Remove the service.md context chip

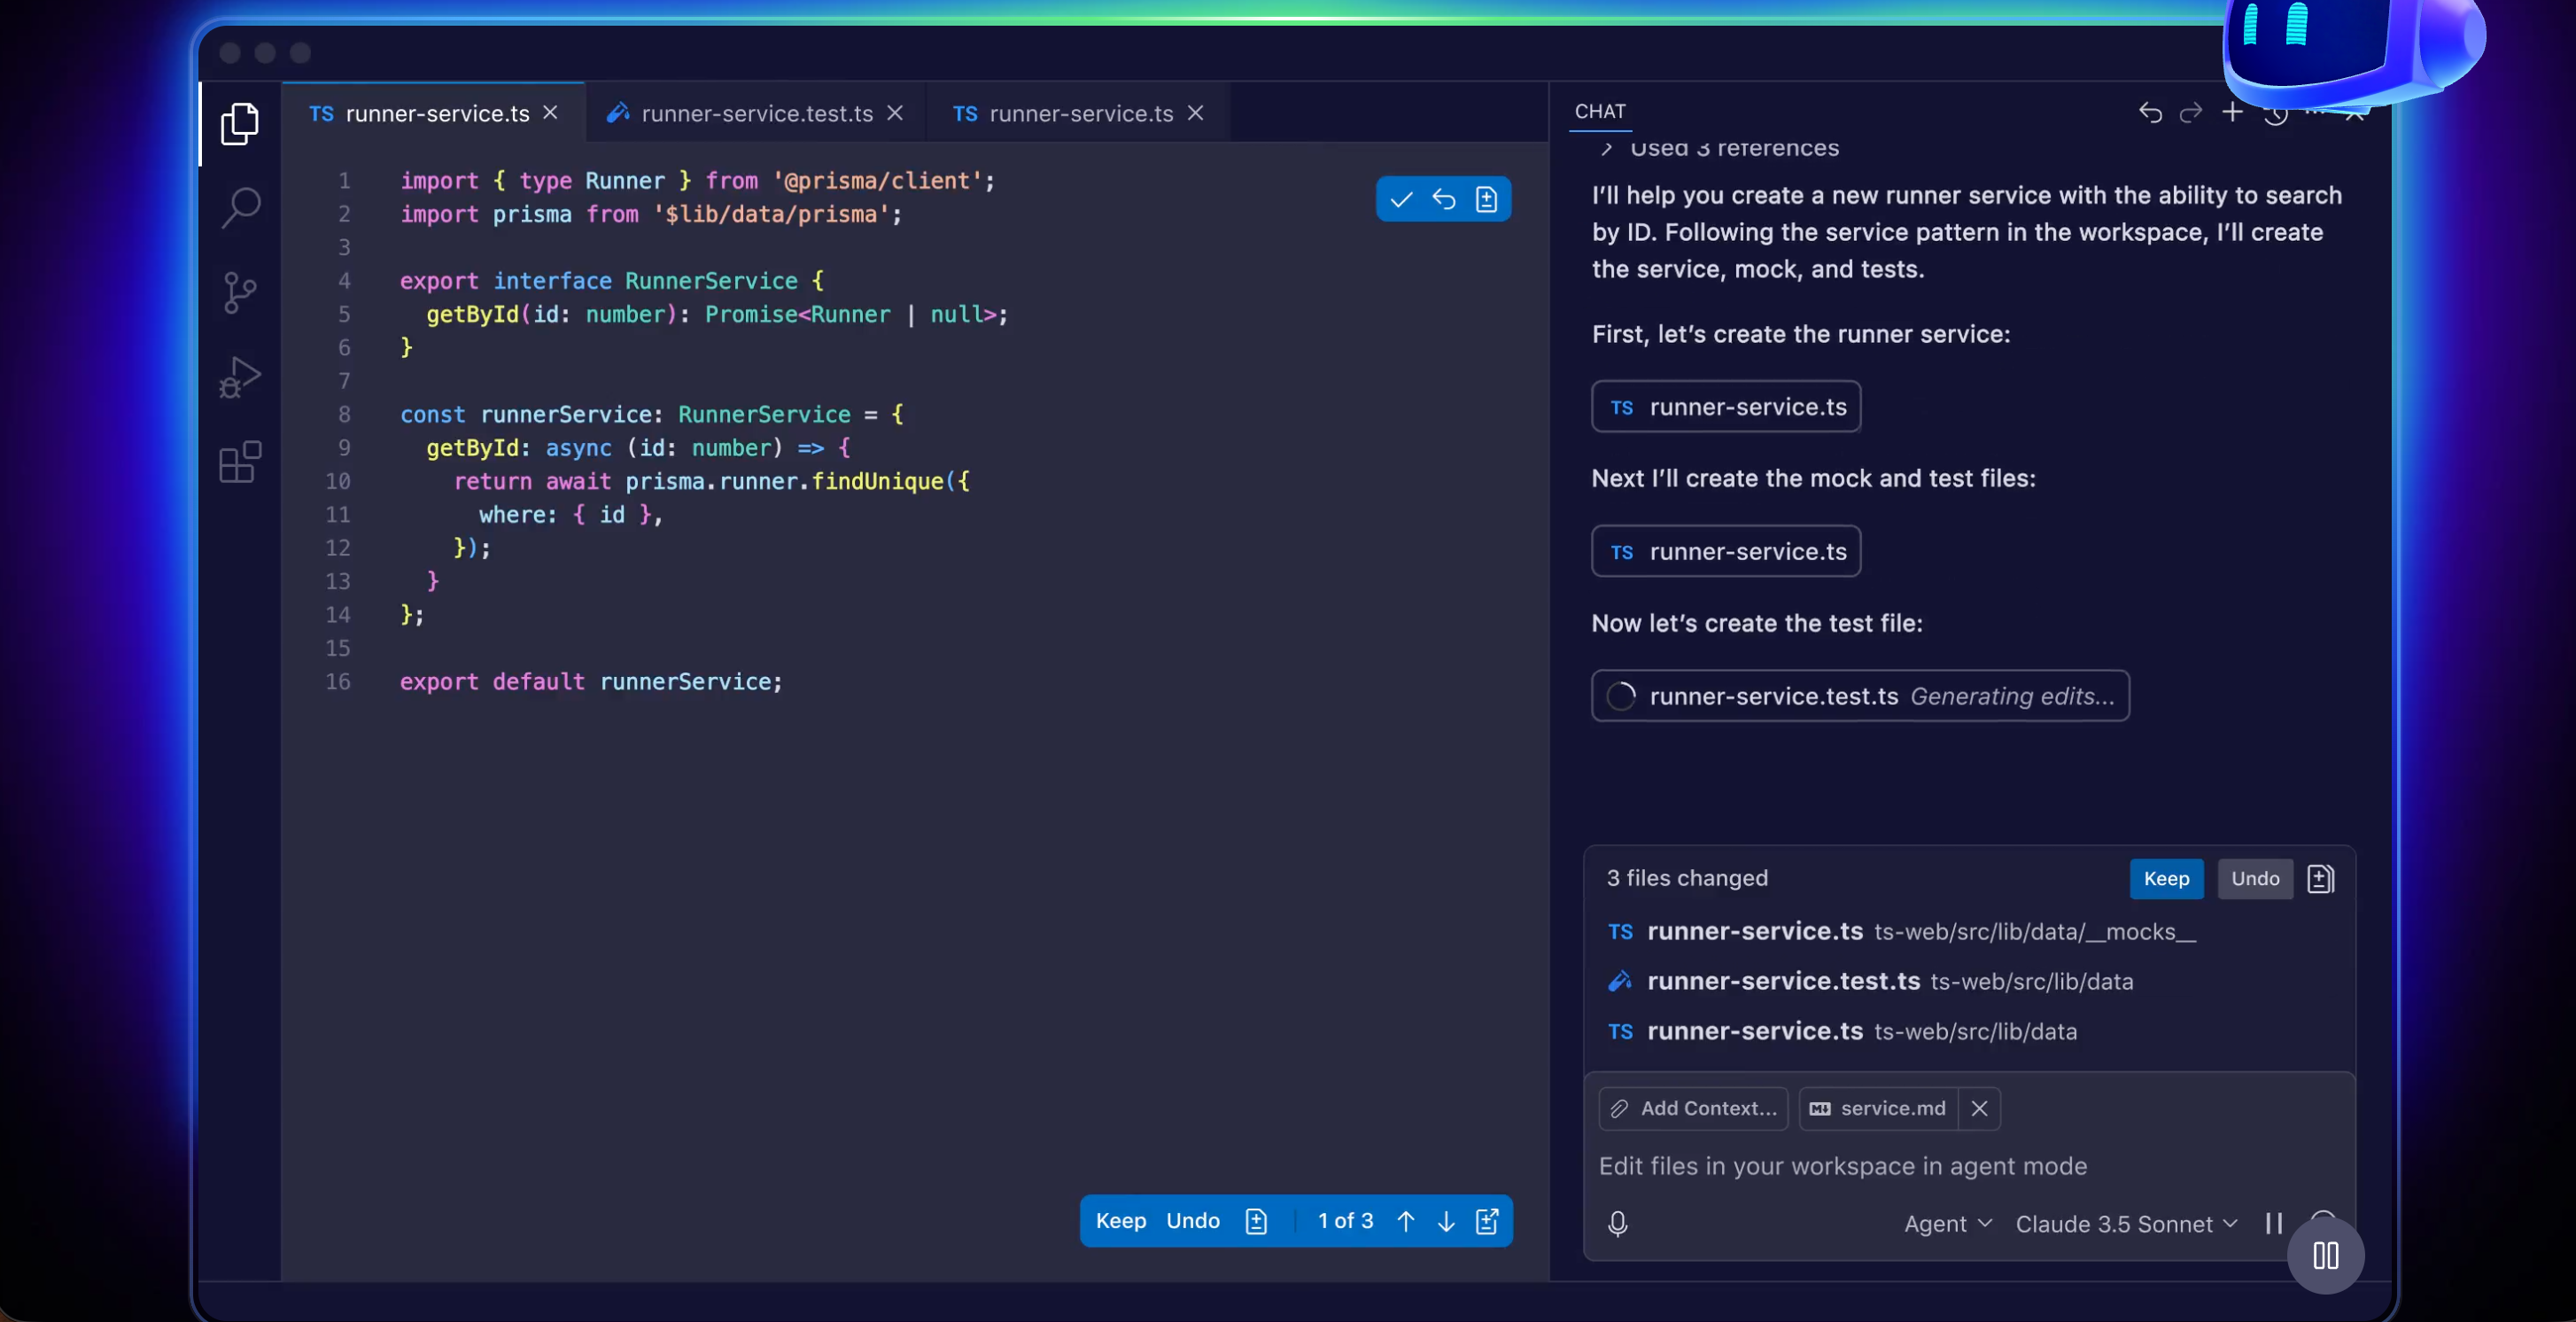pos(1978,1108)
